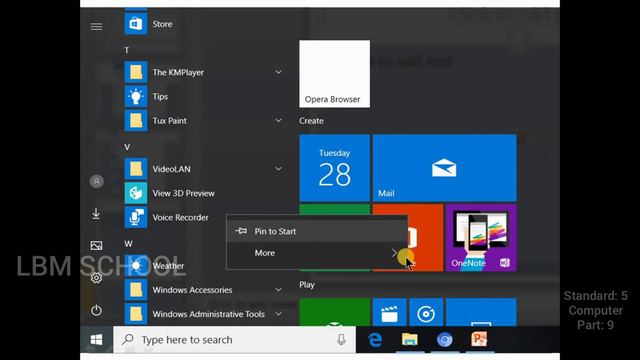Click the Windows Accessories folder icon

pyautogui.click(x=136, y=290)
